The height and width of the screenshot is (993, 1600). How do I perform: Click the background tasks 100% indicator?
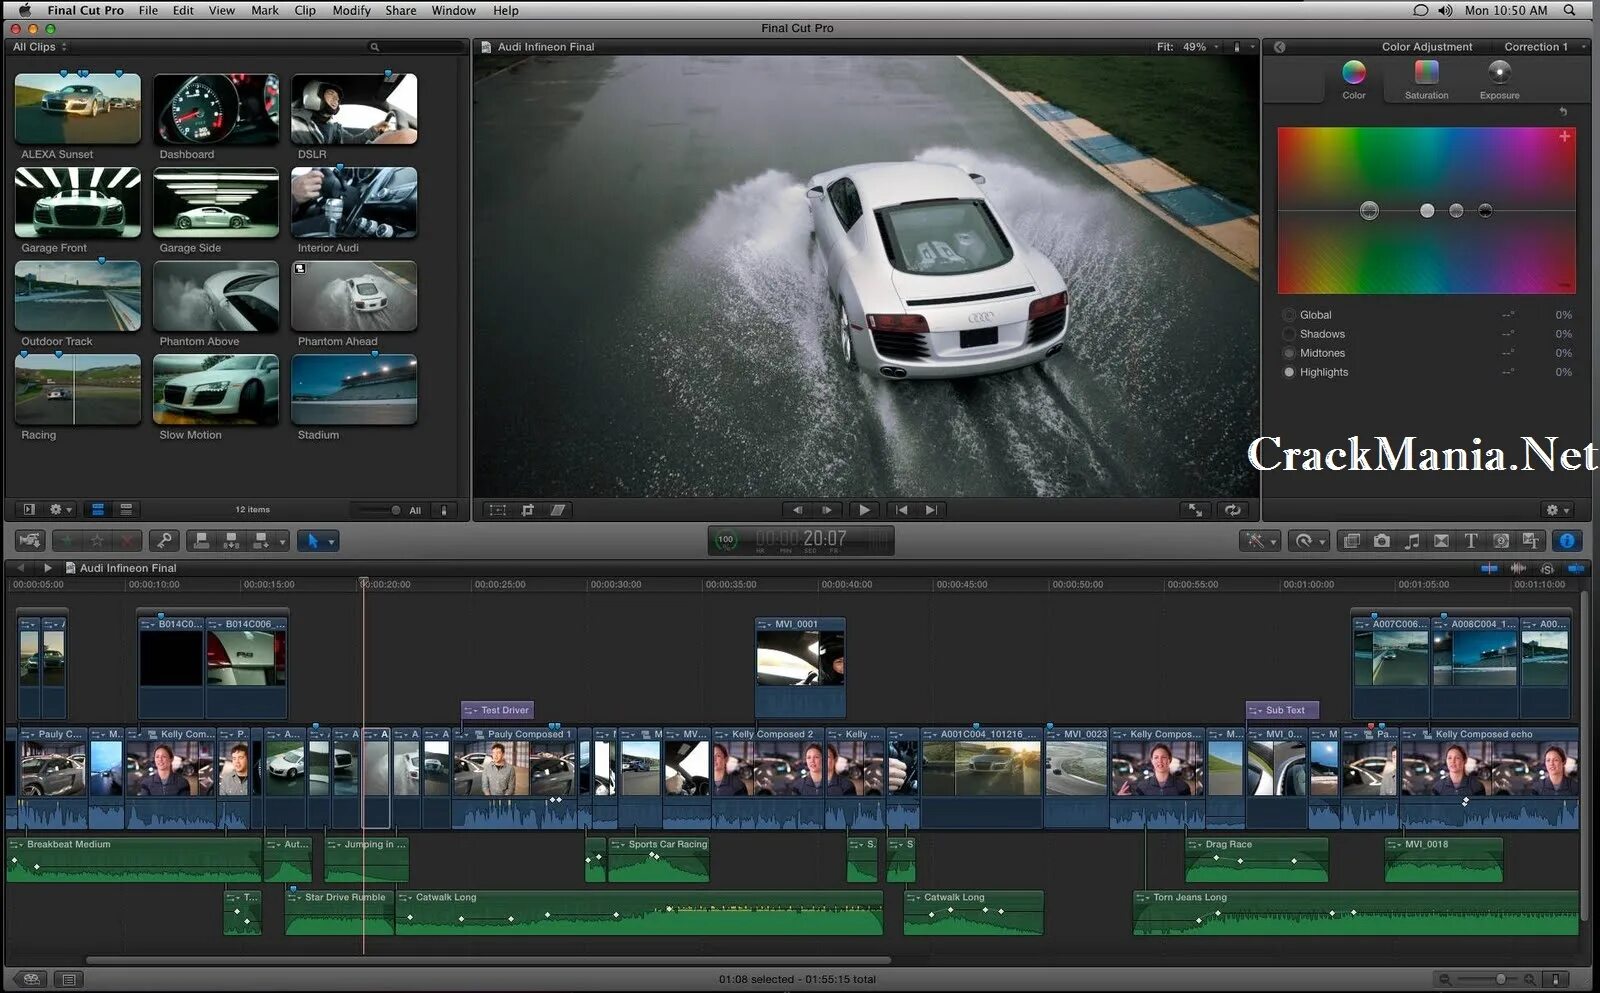pos(725,540)
